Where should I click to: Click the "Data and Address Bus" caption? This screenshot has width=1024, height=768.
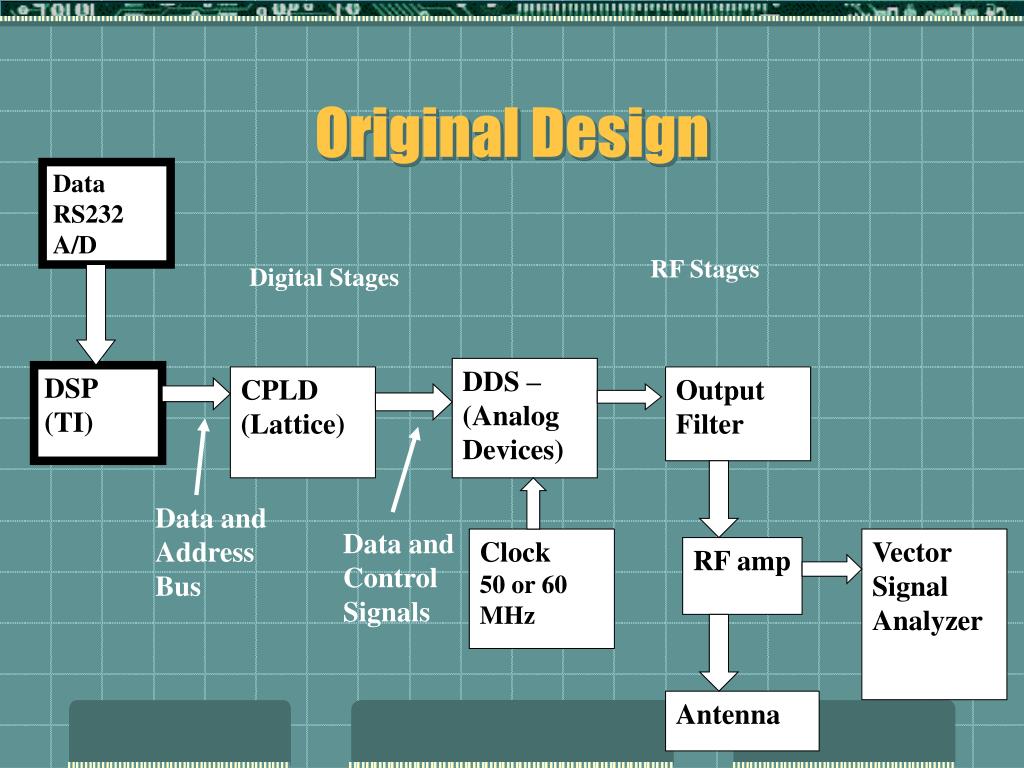pos(210,552)
